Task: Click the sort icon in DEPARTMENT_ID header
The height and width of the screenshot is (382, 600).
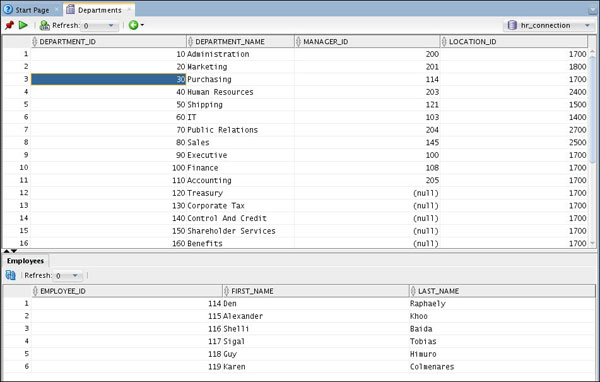Action: tap(35, 41)
